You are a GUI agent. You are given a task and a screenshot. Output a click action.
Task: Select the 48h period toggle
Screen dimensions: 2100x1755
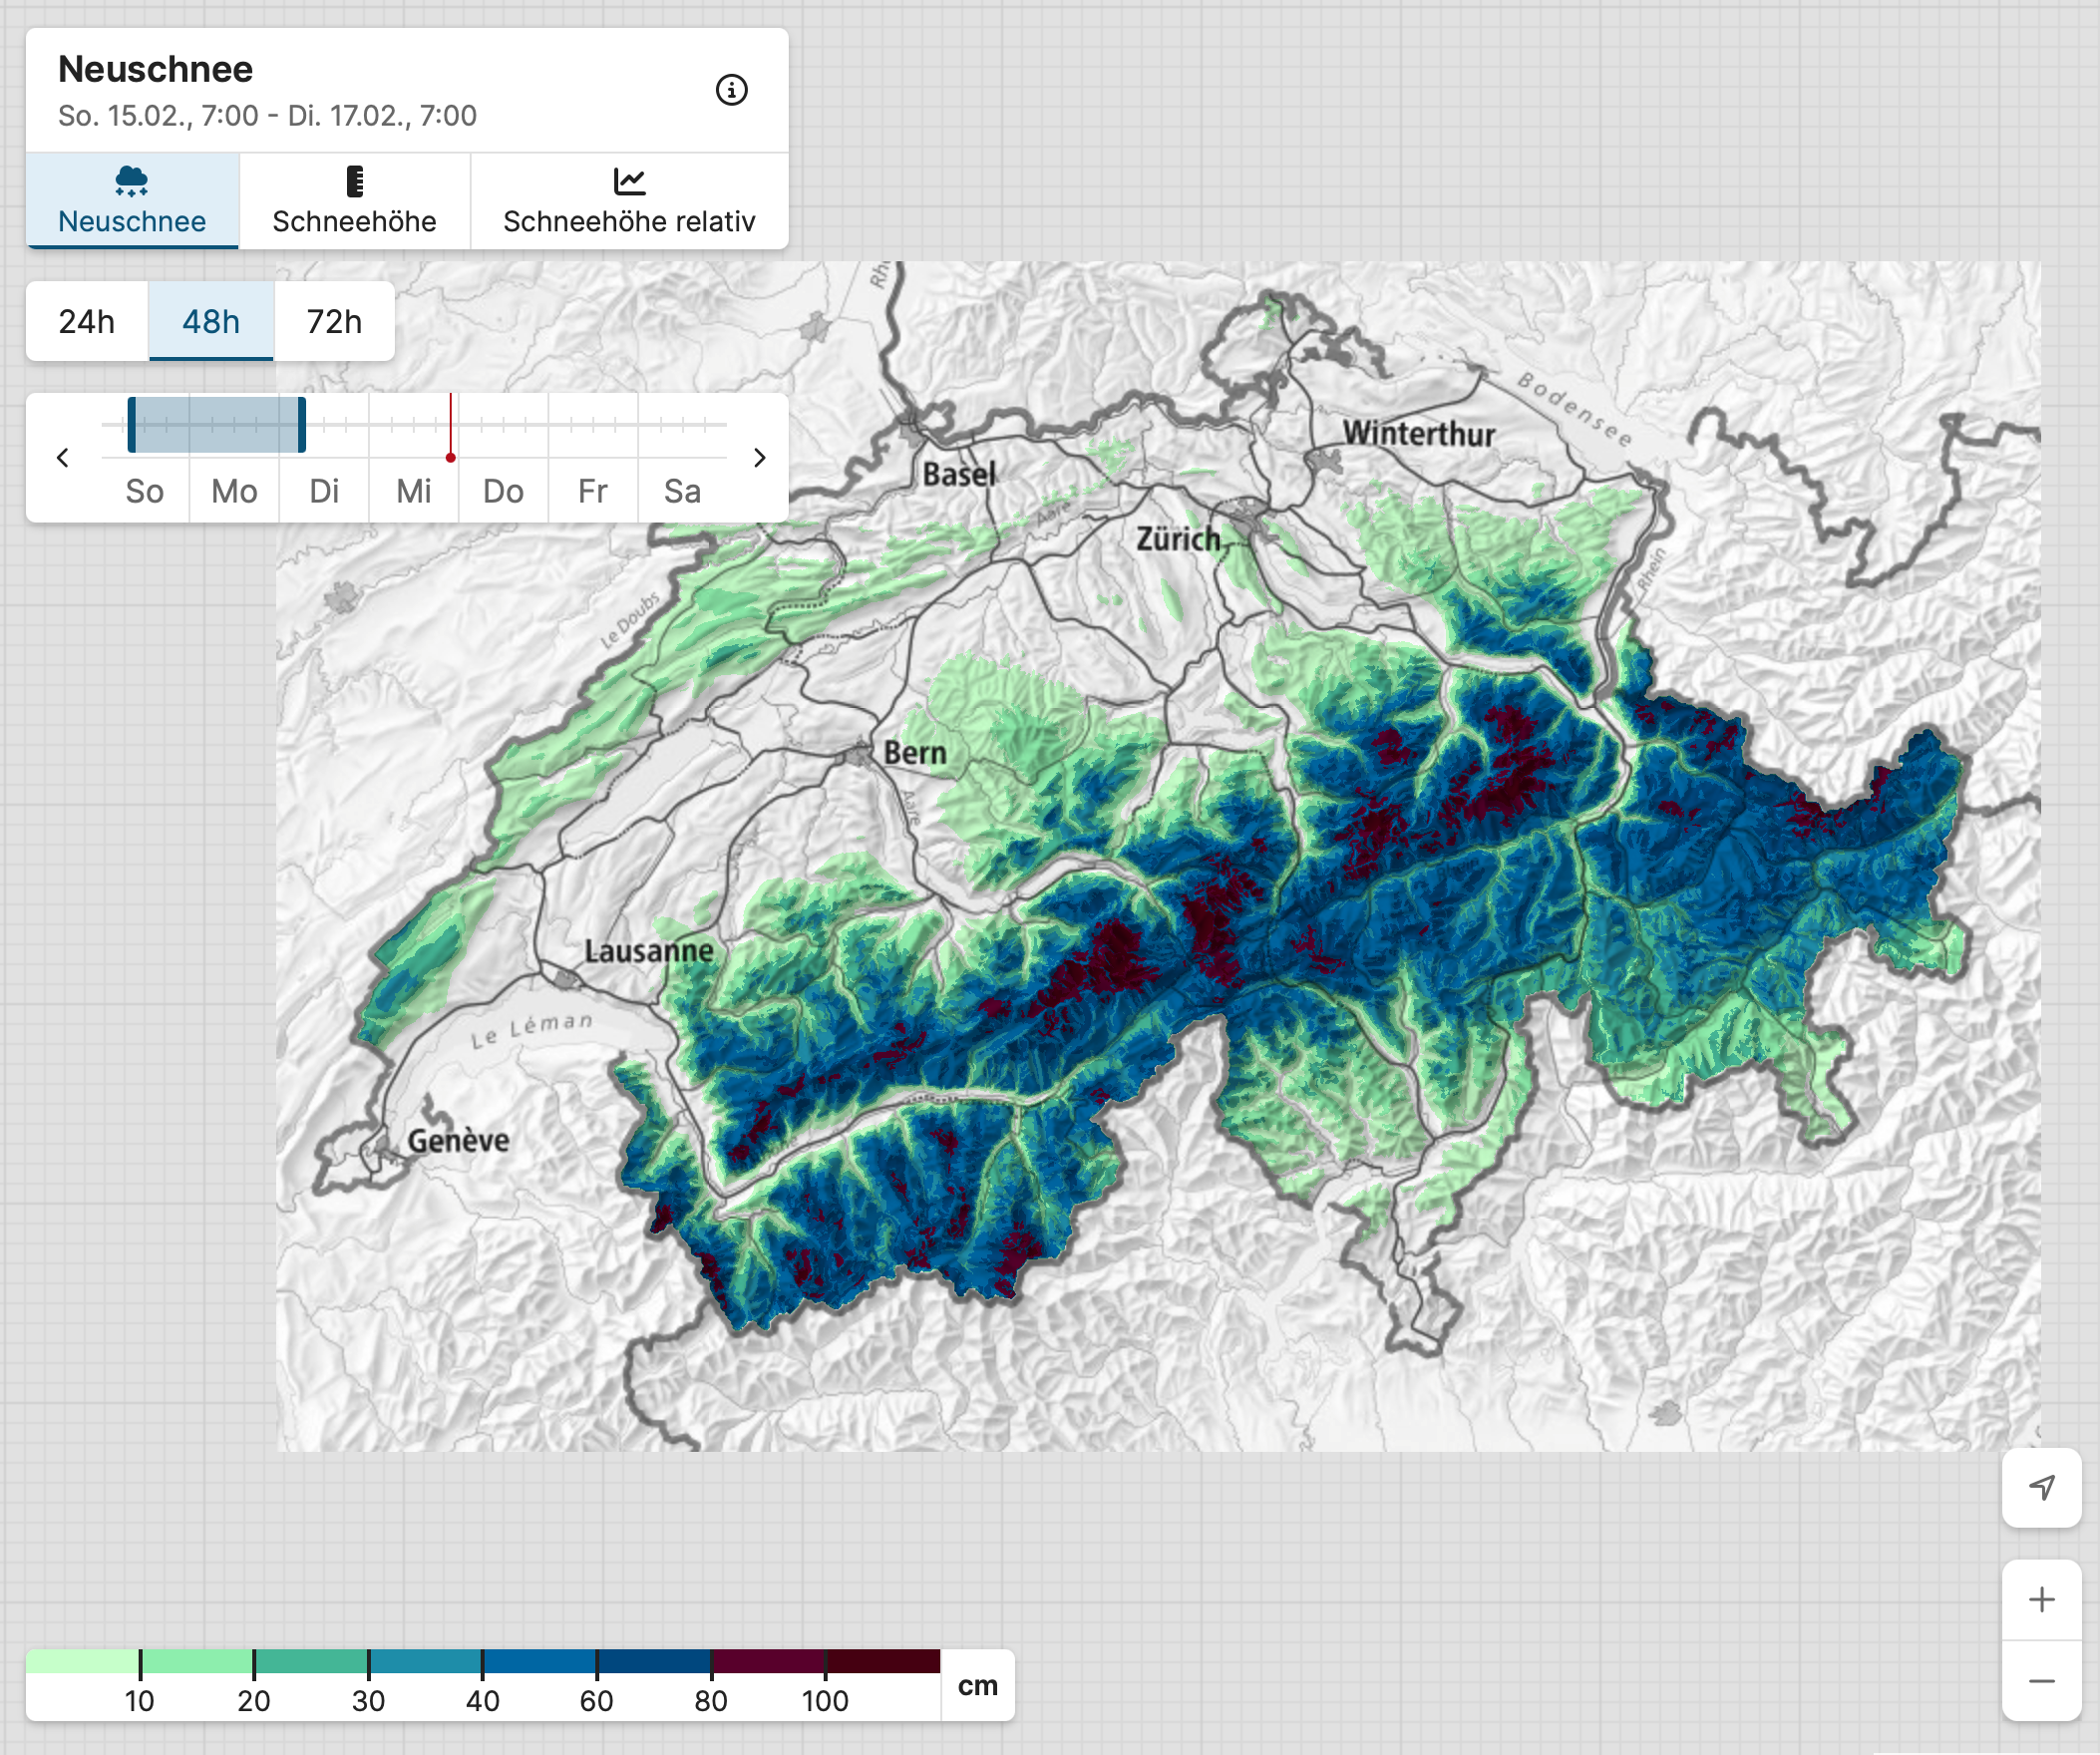[211, 322]
